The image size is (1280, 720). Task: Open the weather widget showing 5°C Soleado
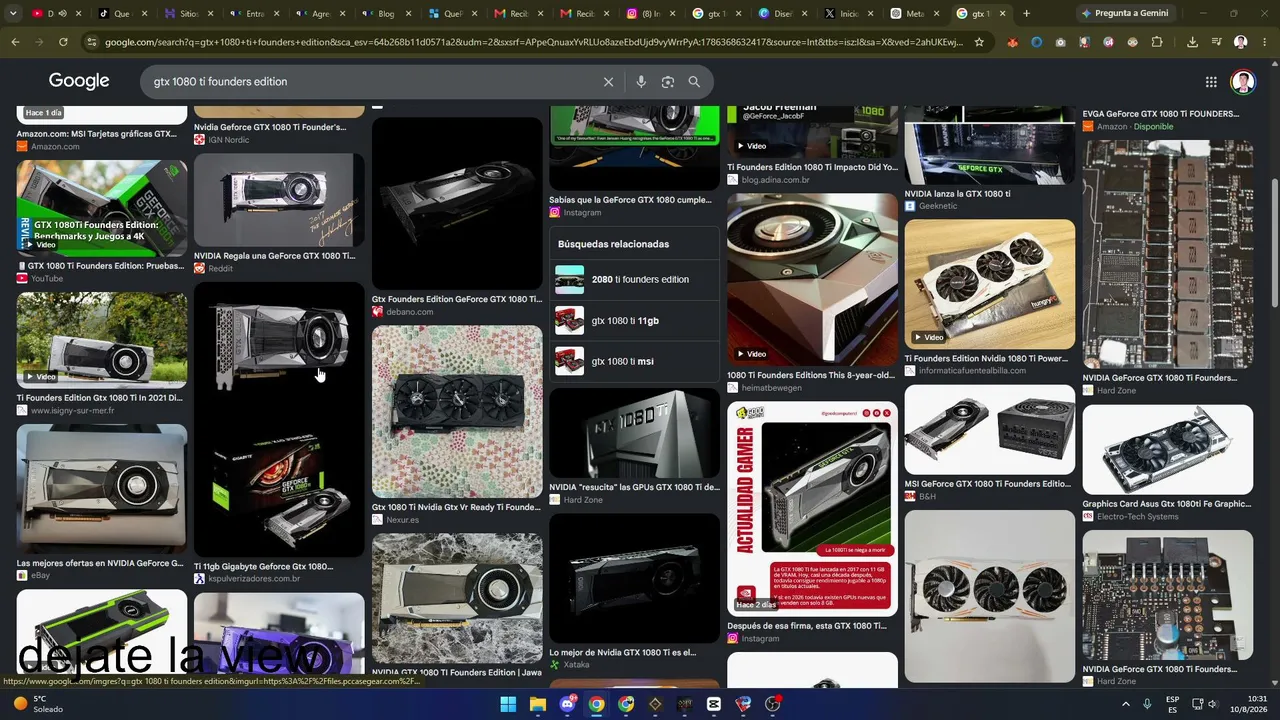[40, 704]
